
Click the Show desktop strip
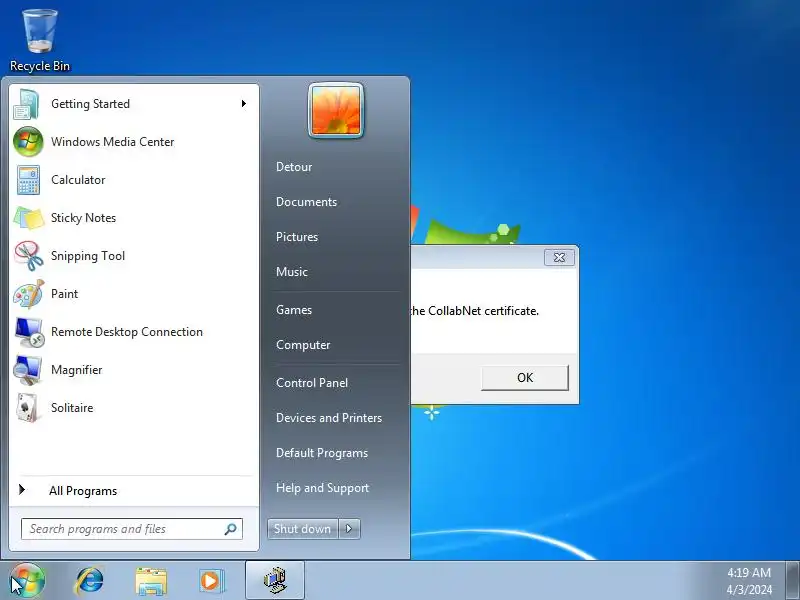pyautogui.click(x=793, y=581)
